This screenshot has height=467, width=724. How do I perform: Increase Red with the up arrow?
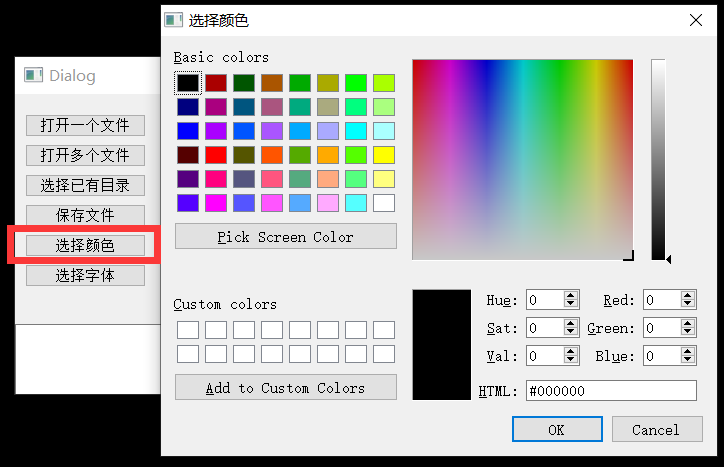point(688,296)
